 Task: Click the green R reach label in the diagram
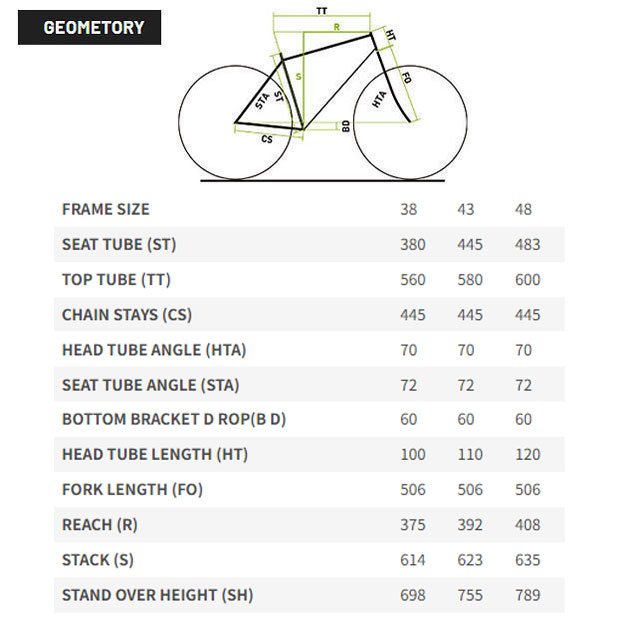click(336, 27)
